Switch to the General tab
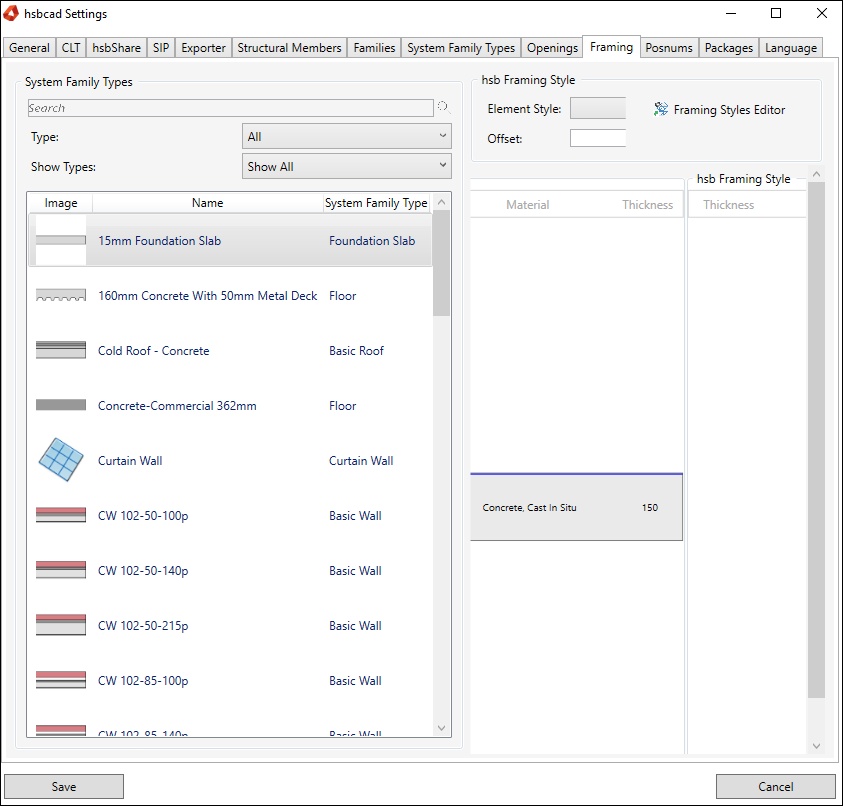843x806 pixels. pos(29,48)
